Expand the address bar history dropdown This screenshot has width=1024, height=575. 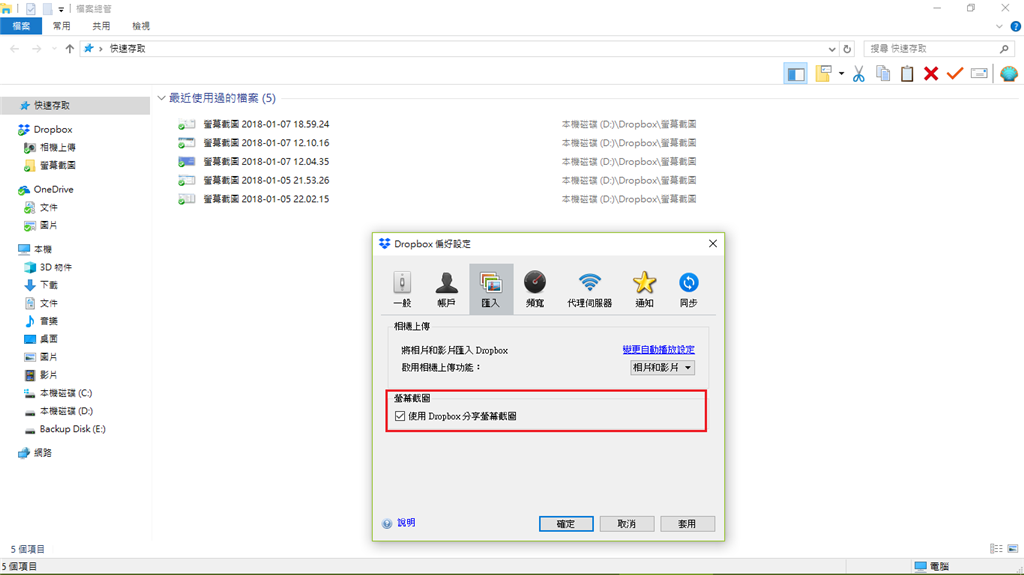point(831,49)
